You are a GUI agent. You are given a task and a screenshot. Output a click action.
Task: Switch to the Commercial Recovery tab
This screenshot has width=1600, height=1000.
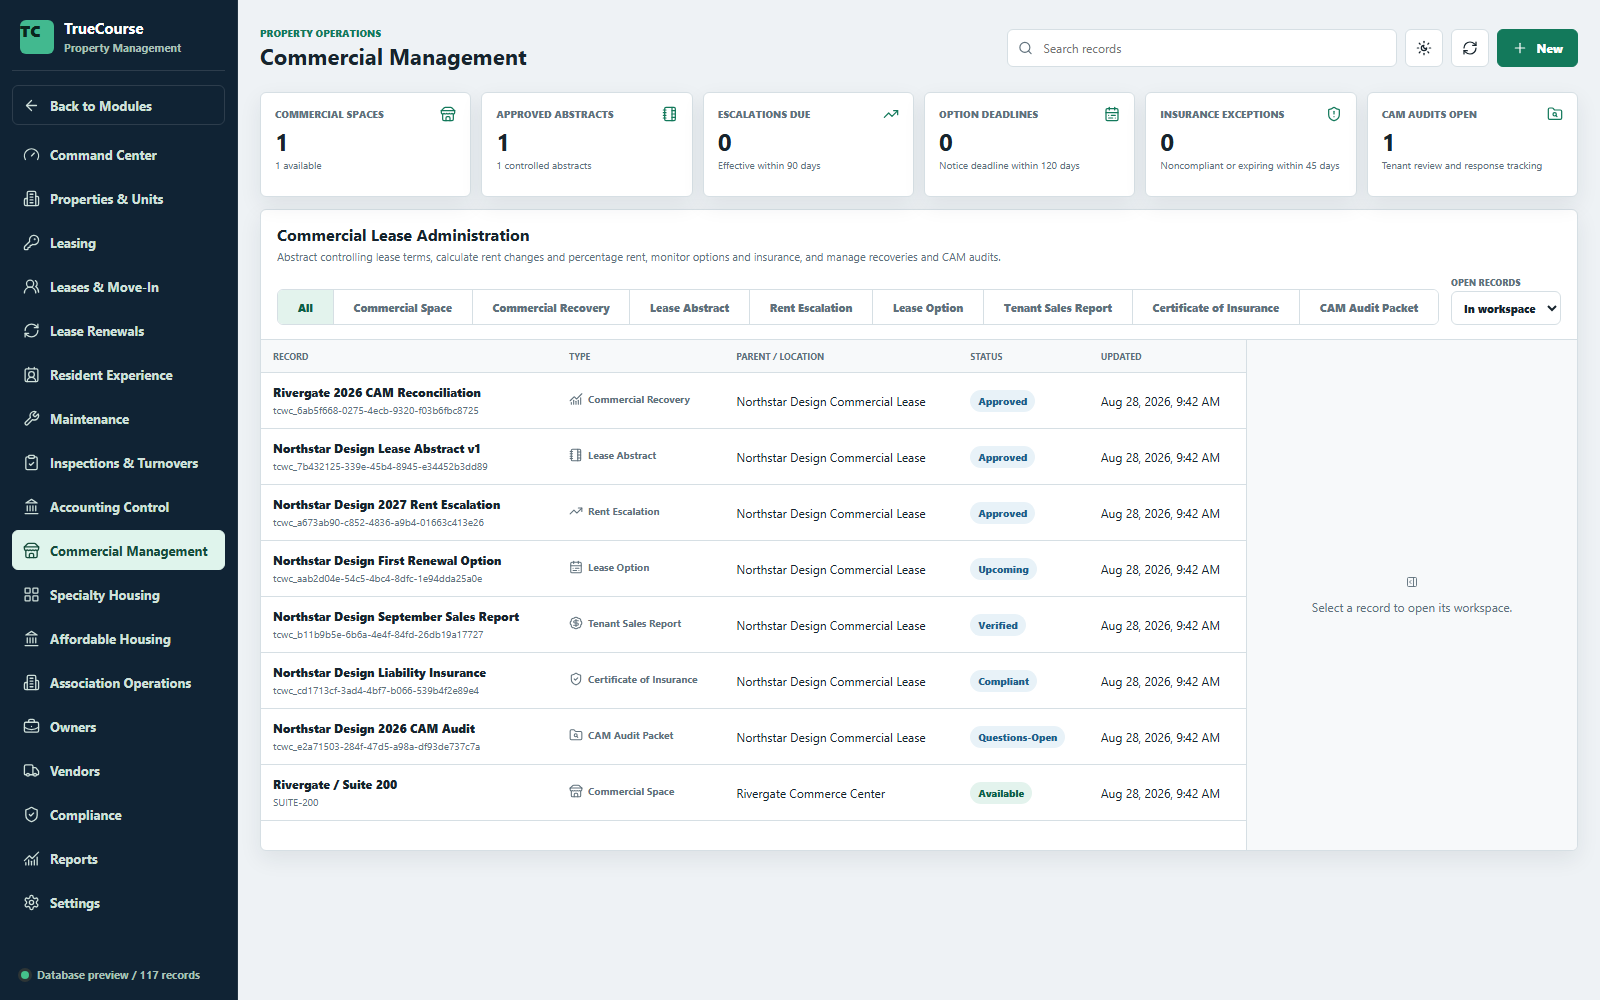(551, 308)
